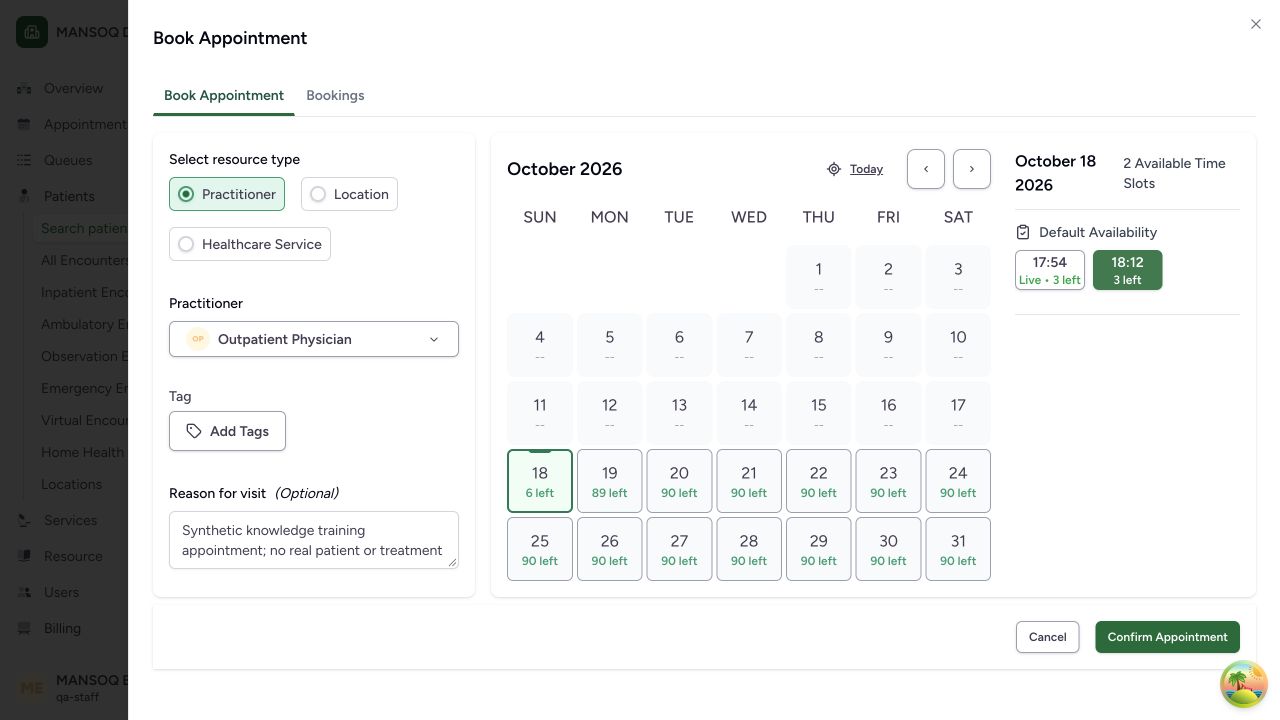Click the Add Tags button

(227, 431)
